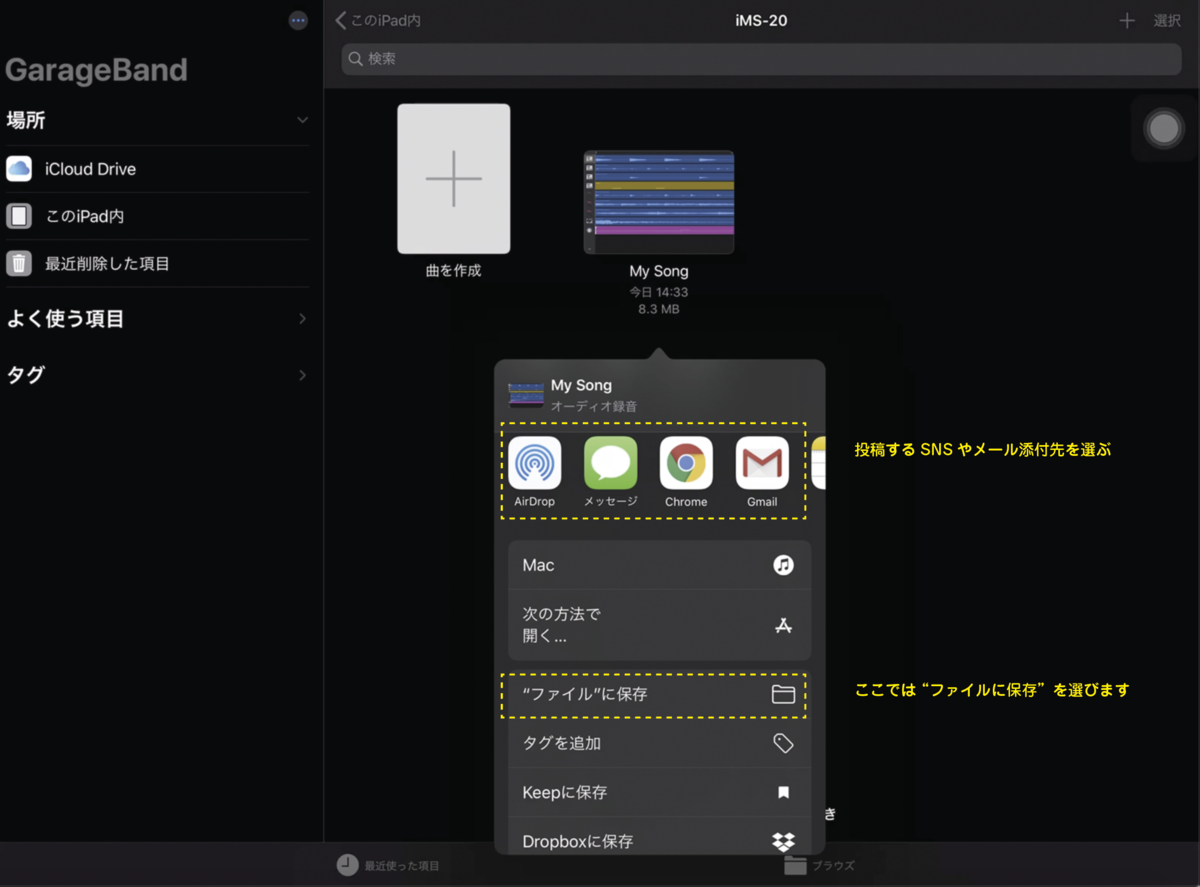Click the bookmark icon in Keep row
Viewport: 1200px width, 887px height.
(x=784, y=792)
